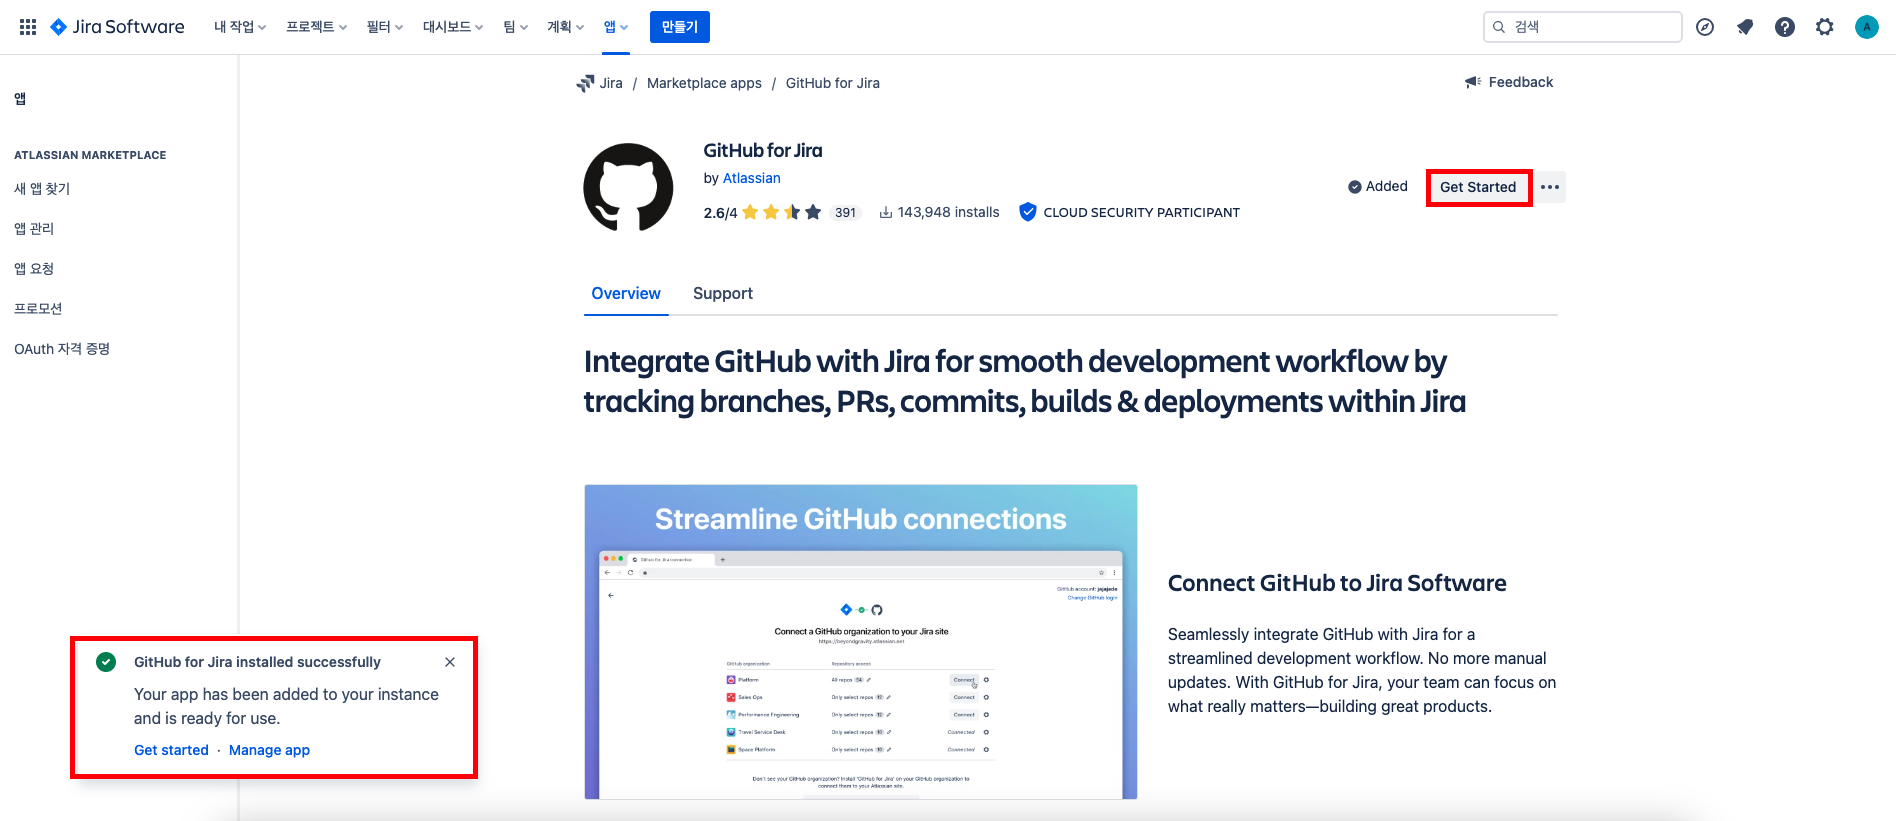
Task: Go to Jira breadcrumb link
Action: tap(611, 83)
